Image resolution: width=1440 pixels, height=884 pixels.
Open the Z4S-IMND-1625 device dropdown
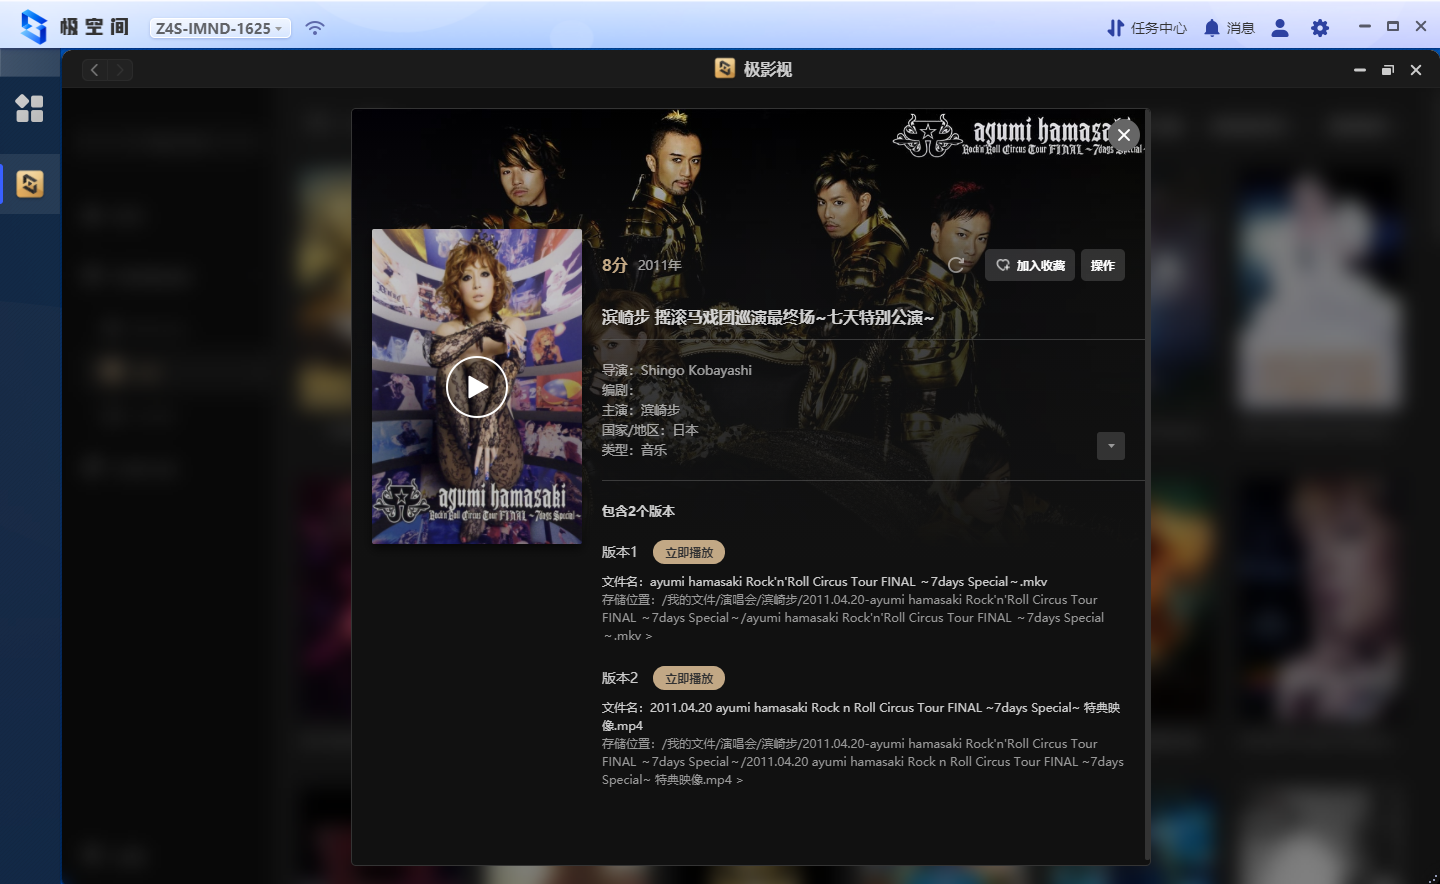pyautogui.click(x=221, y=28)
